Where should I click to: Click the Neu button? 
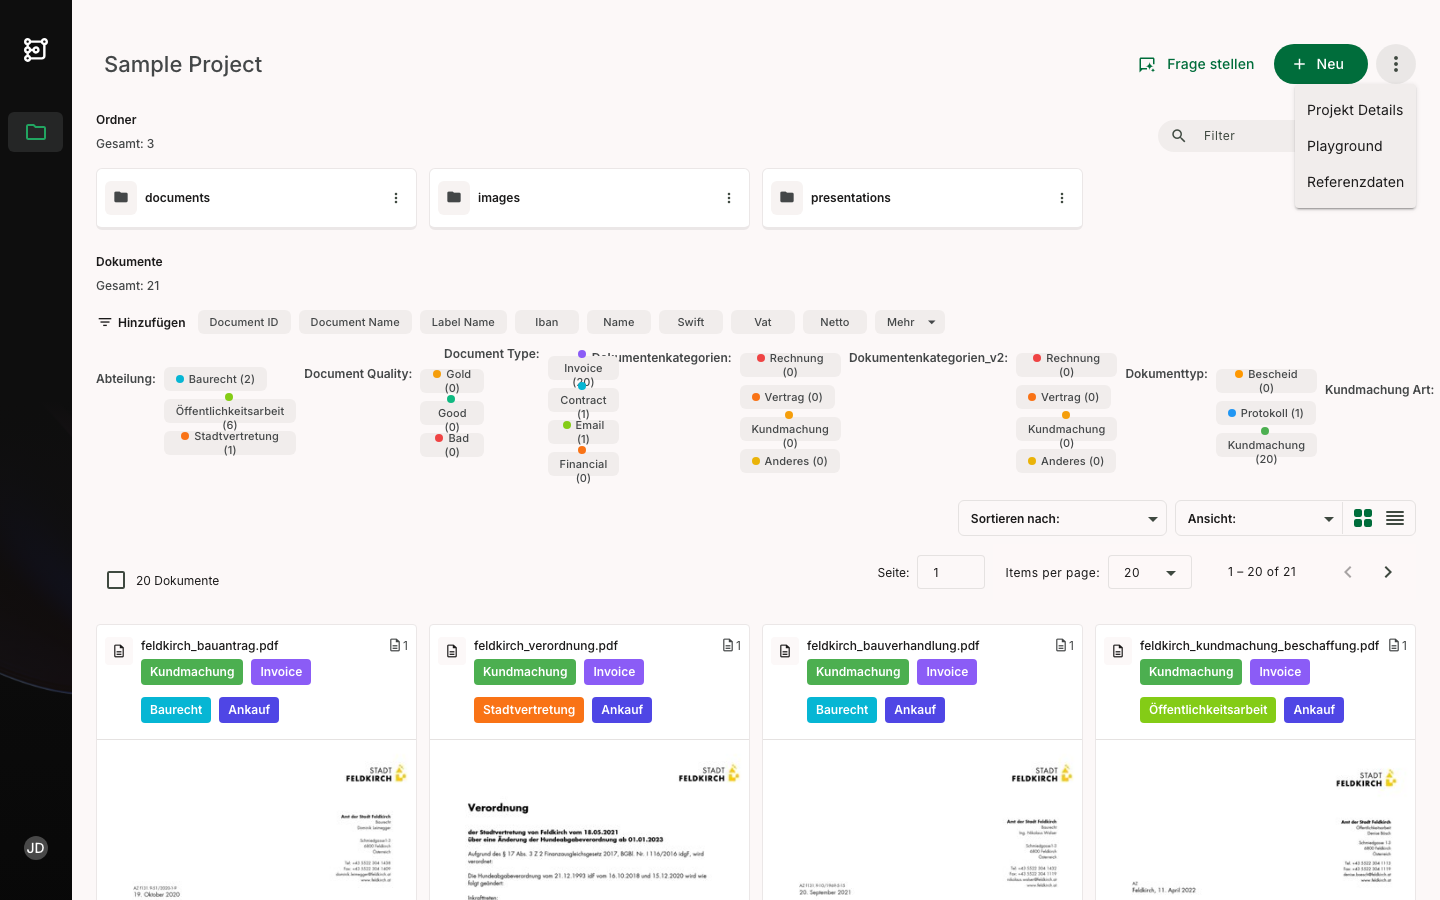[x=1320, y=63]
